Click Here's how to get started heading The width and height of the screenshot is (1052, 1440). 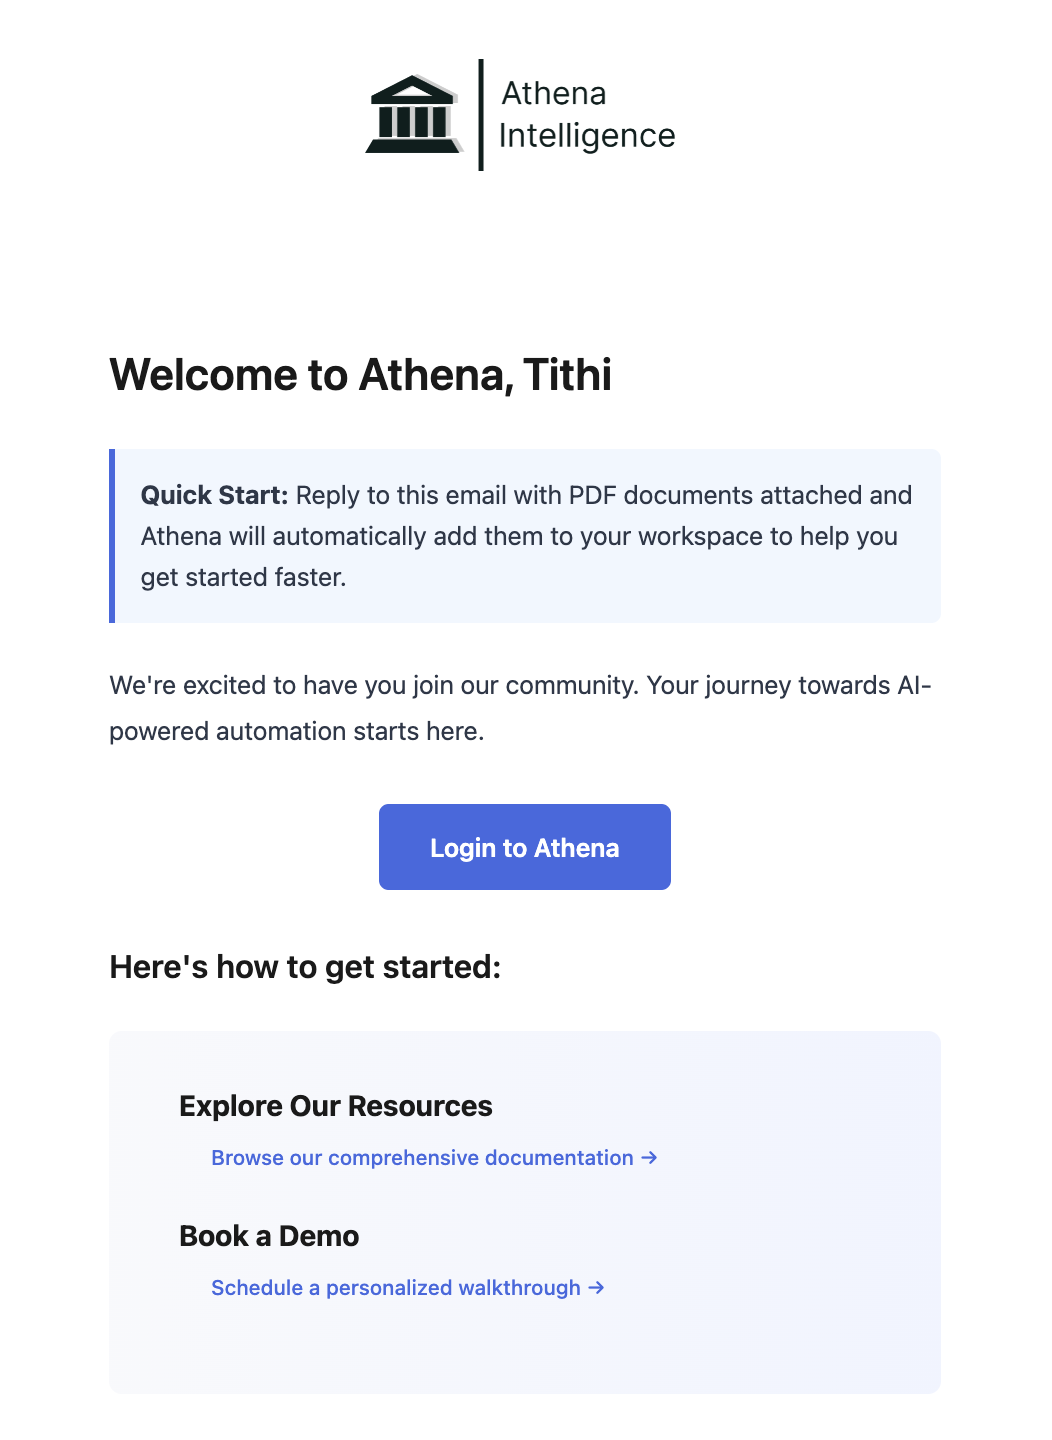click(305, 967)
